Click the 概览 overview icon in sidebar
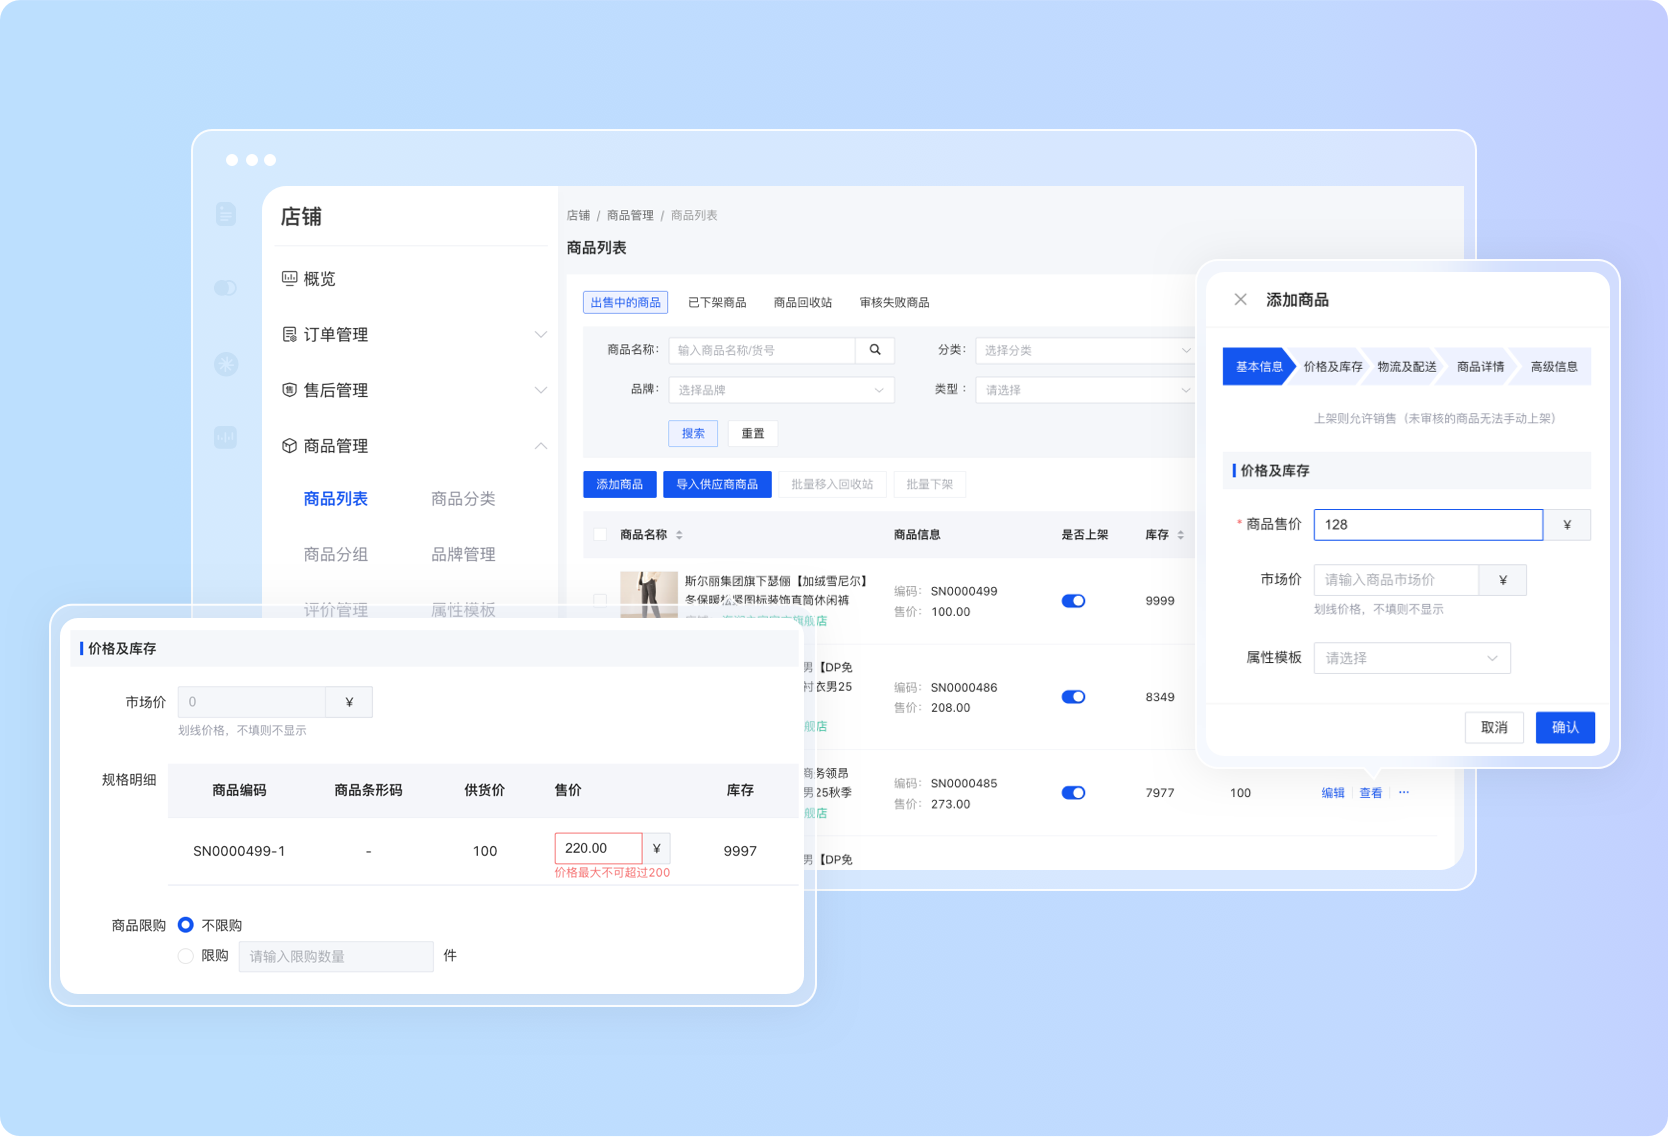 pyautogui.click(x=289, y=278)
